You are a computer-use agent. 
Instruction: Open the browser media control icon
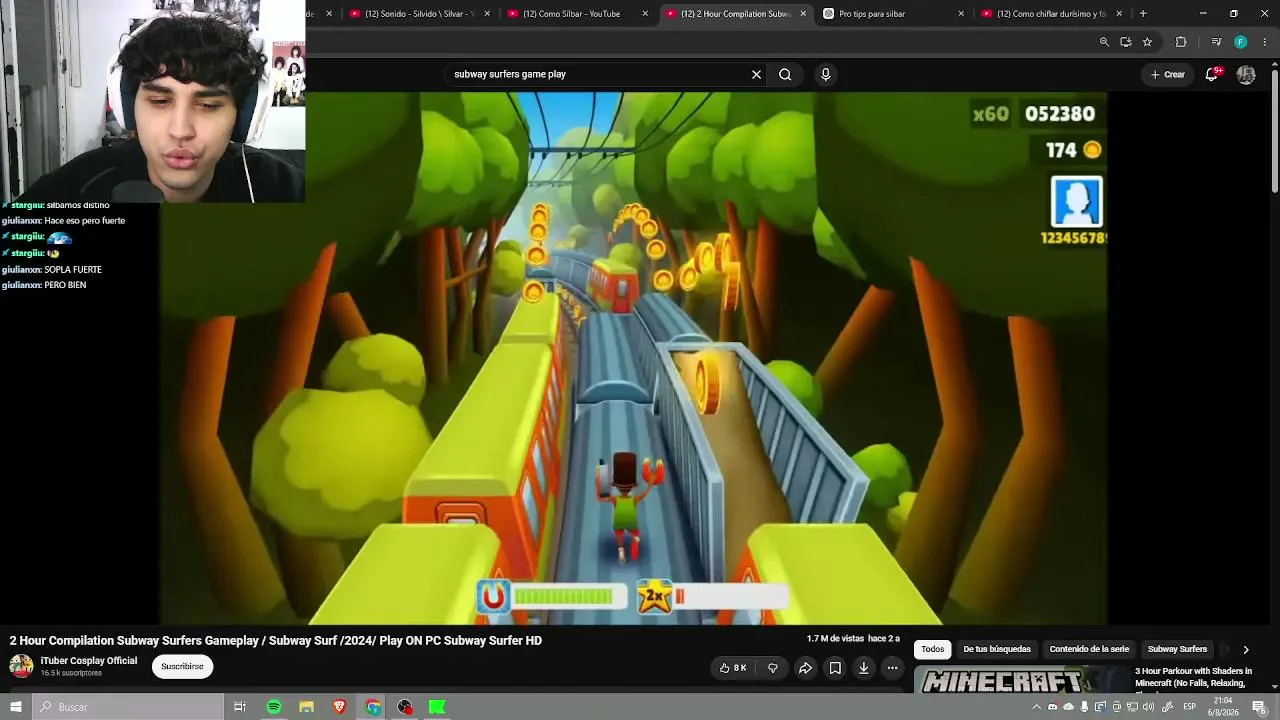click(x=1216, y=42)
